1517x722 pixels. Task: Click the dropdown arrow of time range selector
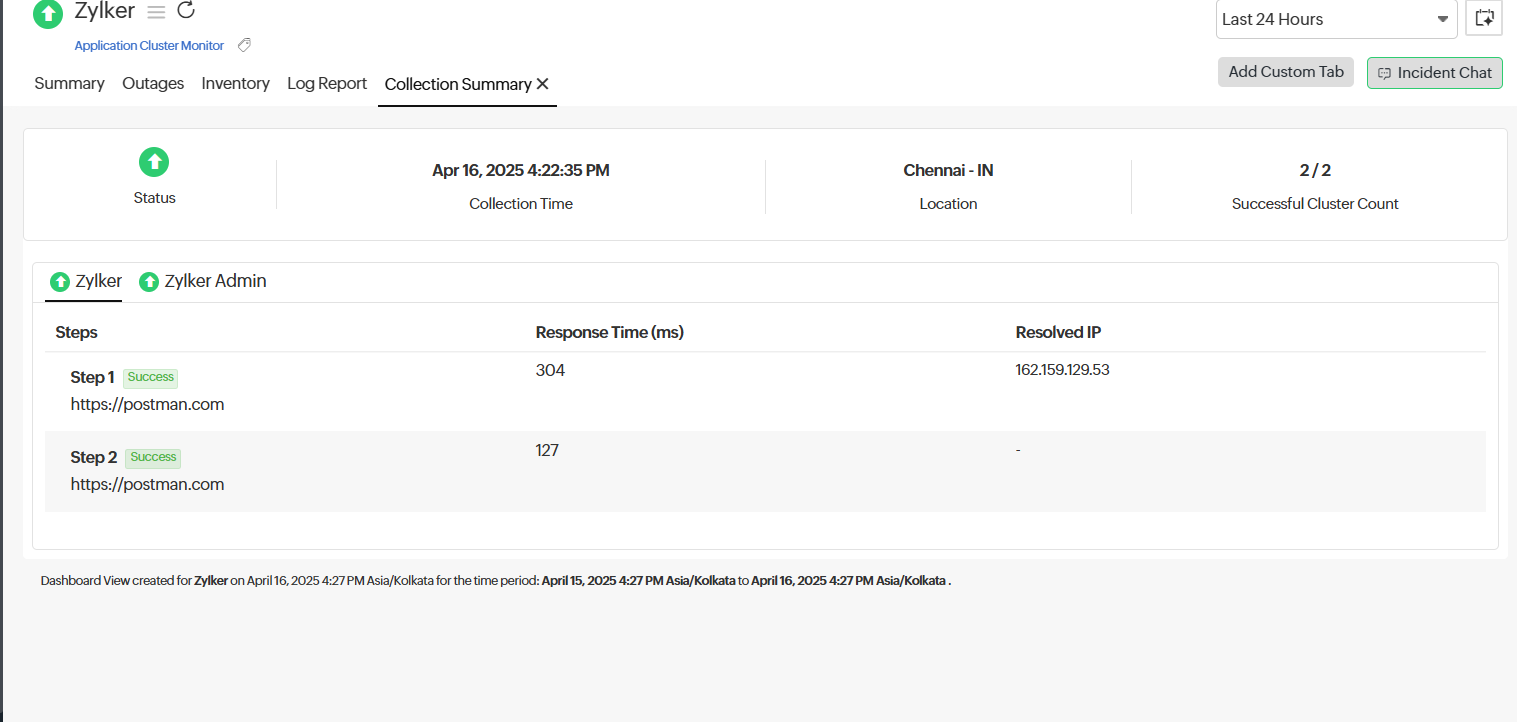tap(1443, 19)
